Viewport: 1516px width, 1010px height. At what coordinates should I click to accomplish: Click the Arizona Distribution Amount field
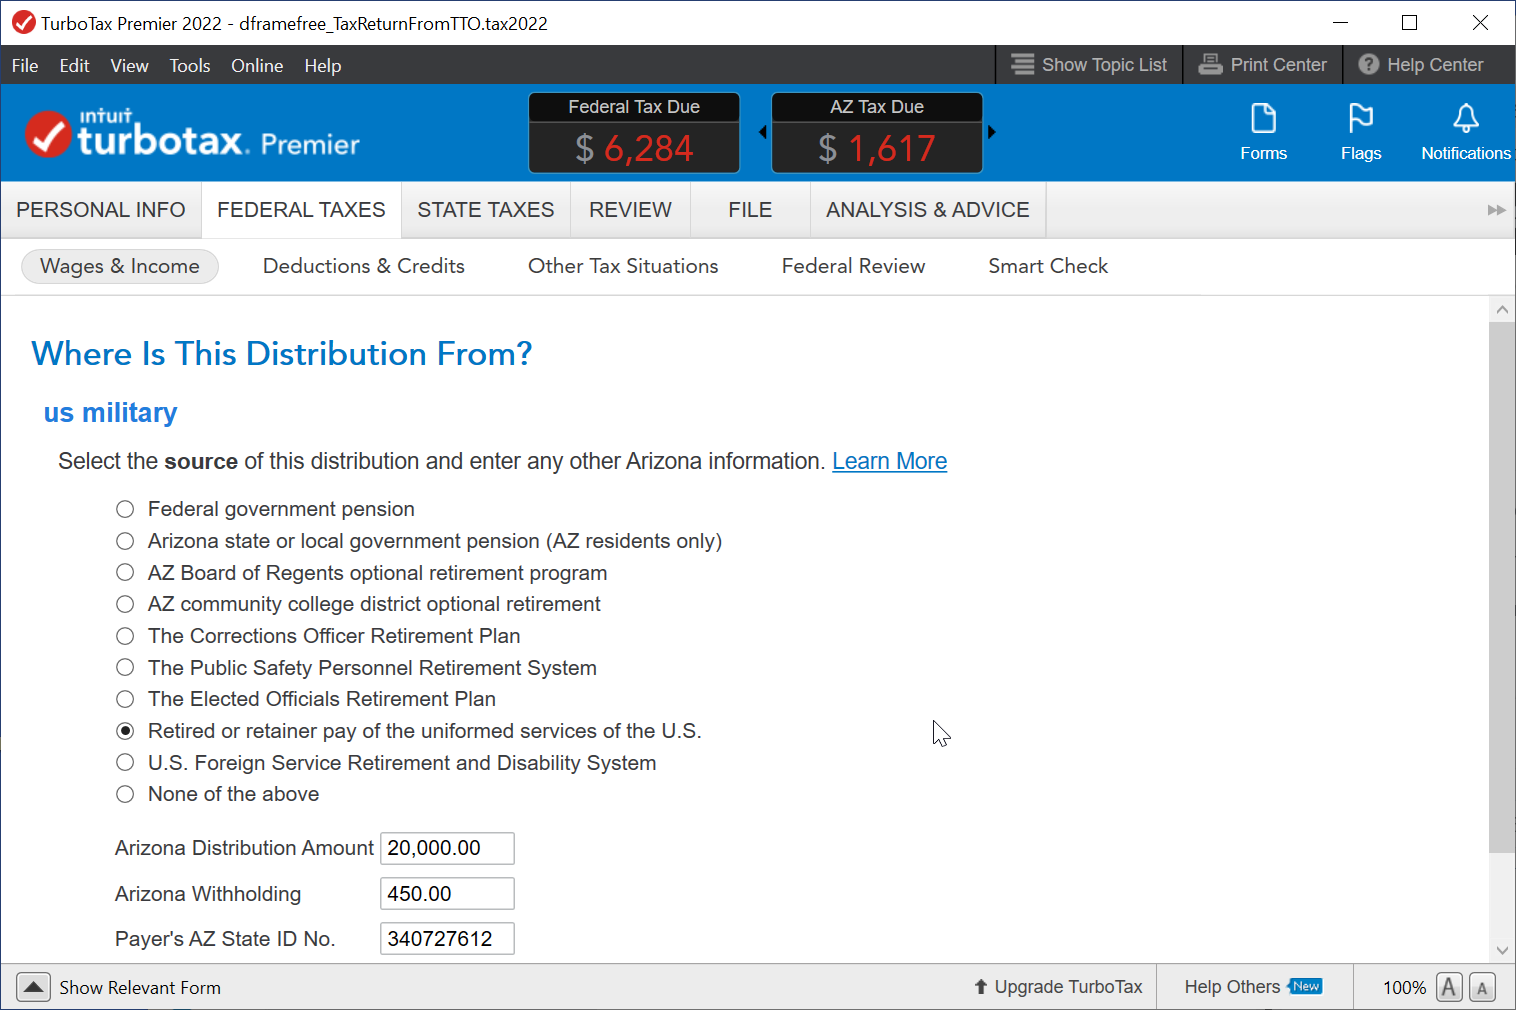(x=447, y=848)
